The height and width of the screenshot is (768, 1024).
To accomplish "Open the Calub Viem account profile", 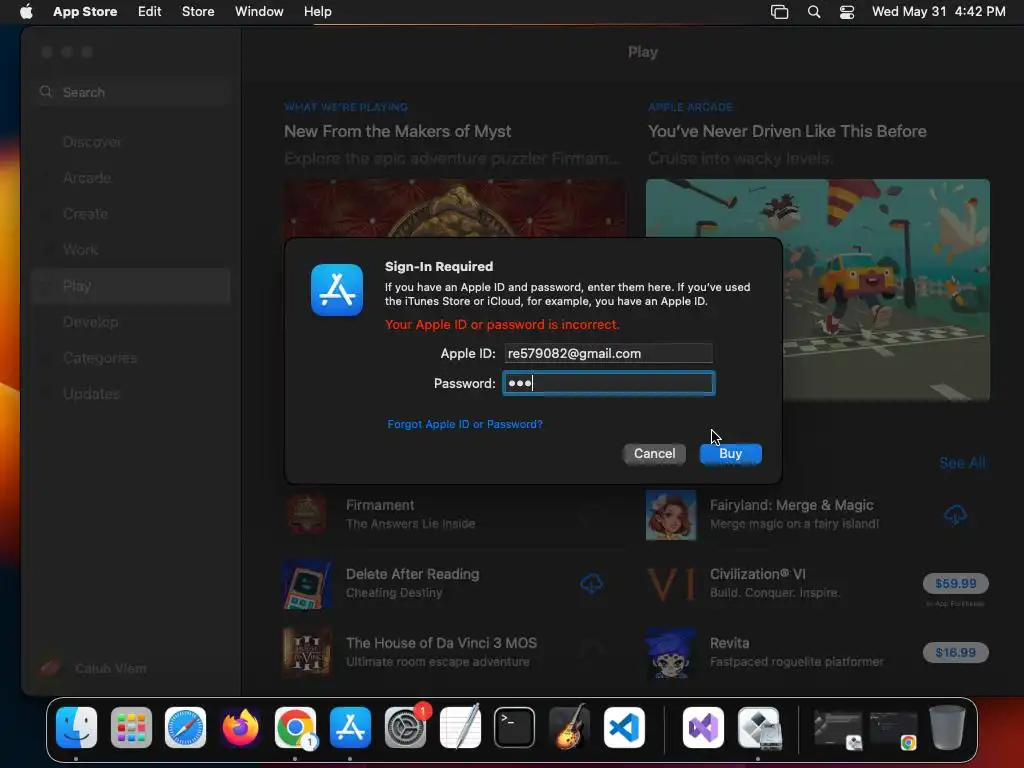I will [x=95, y=668].
